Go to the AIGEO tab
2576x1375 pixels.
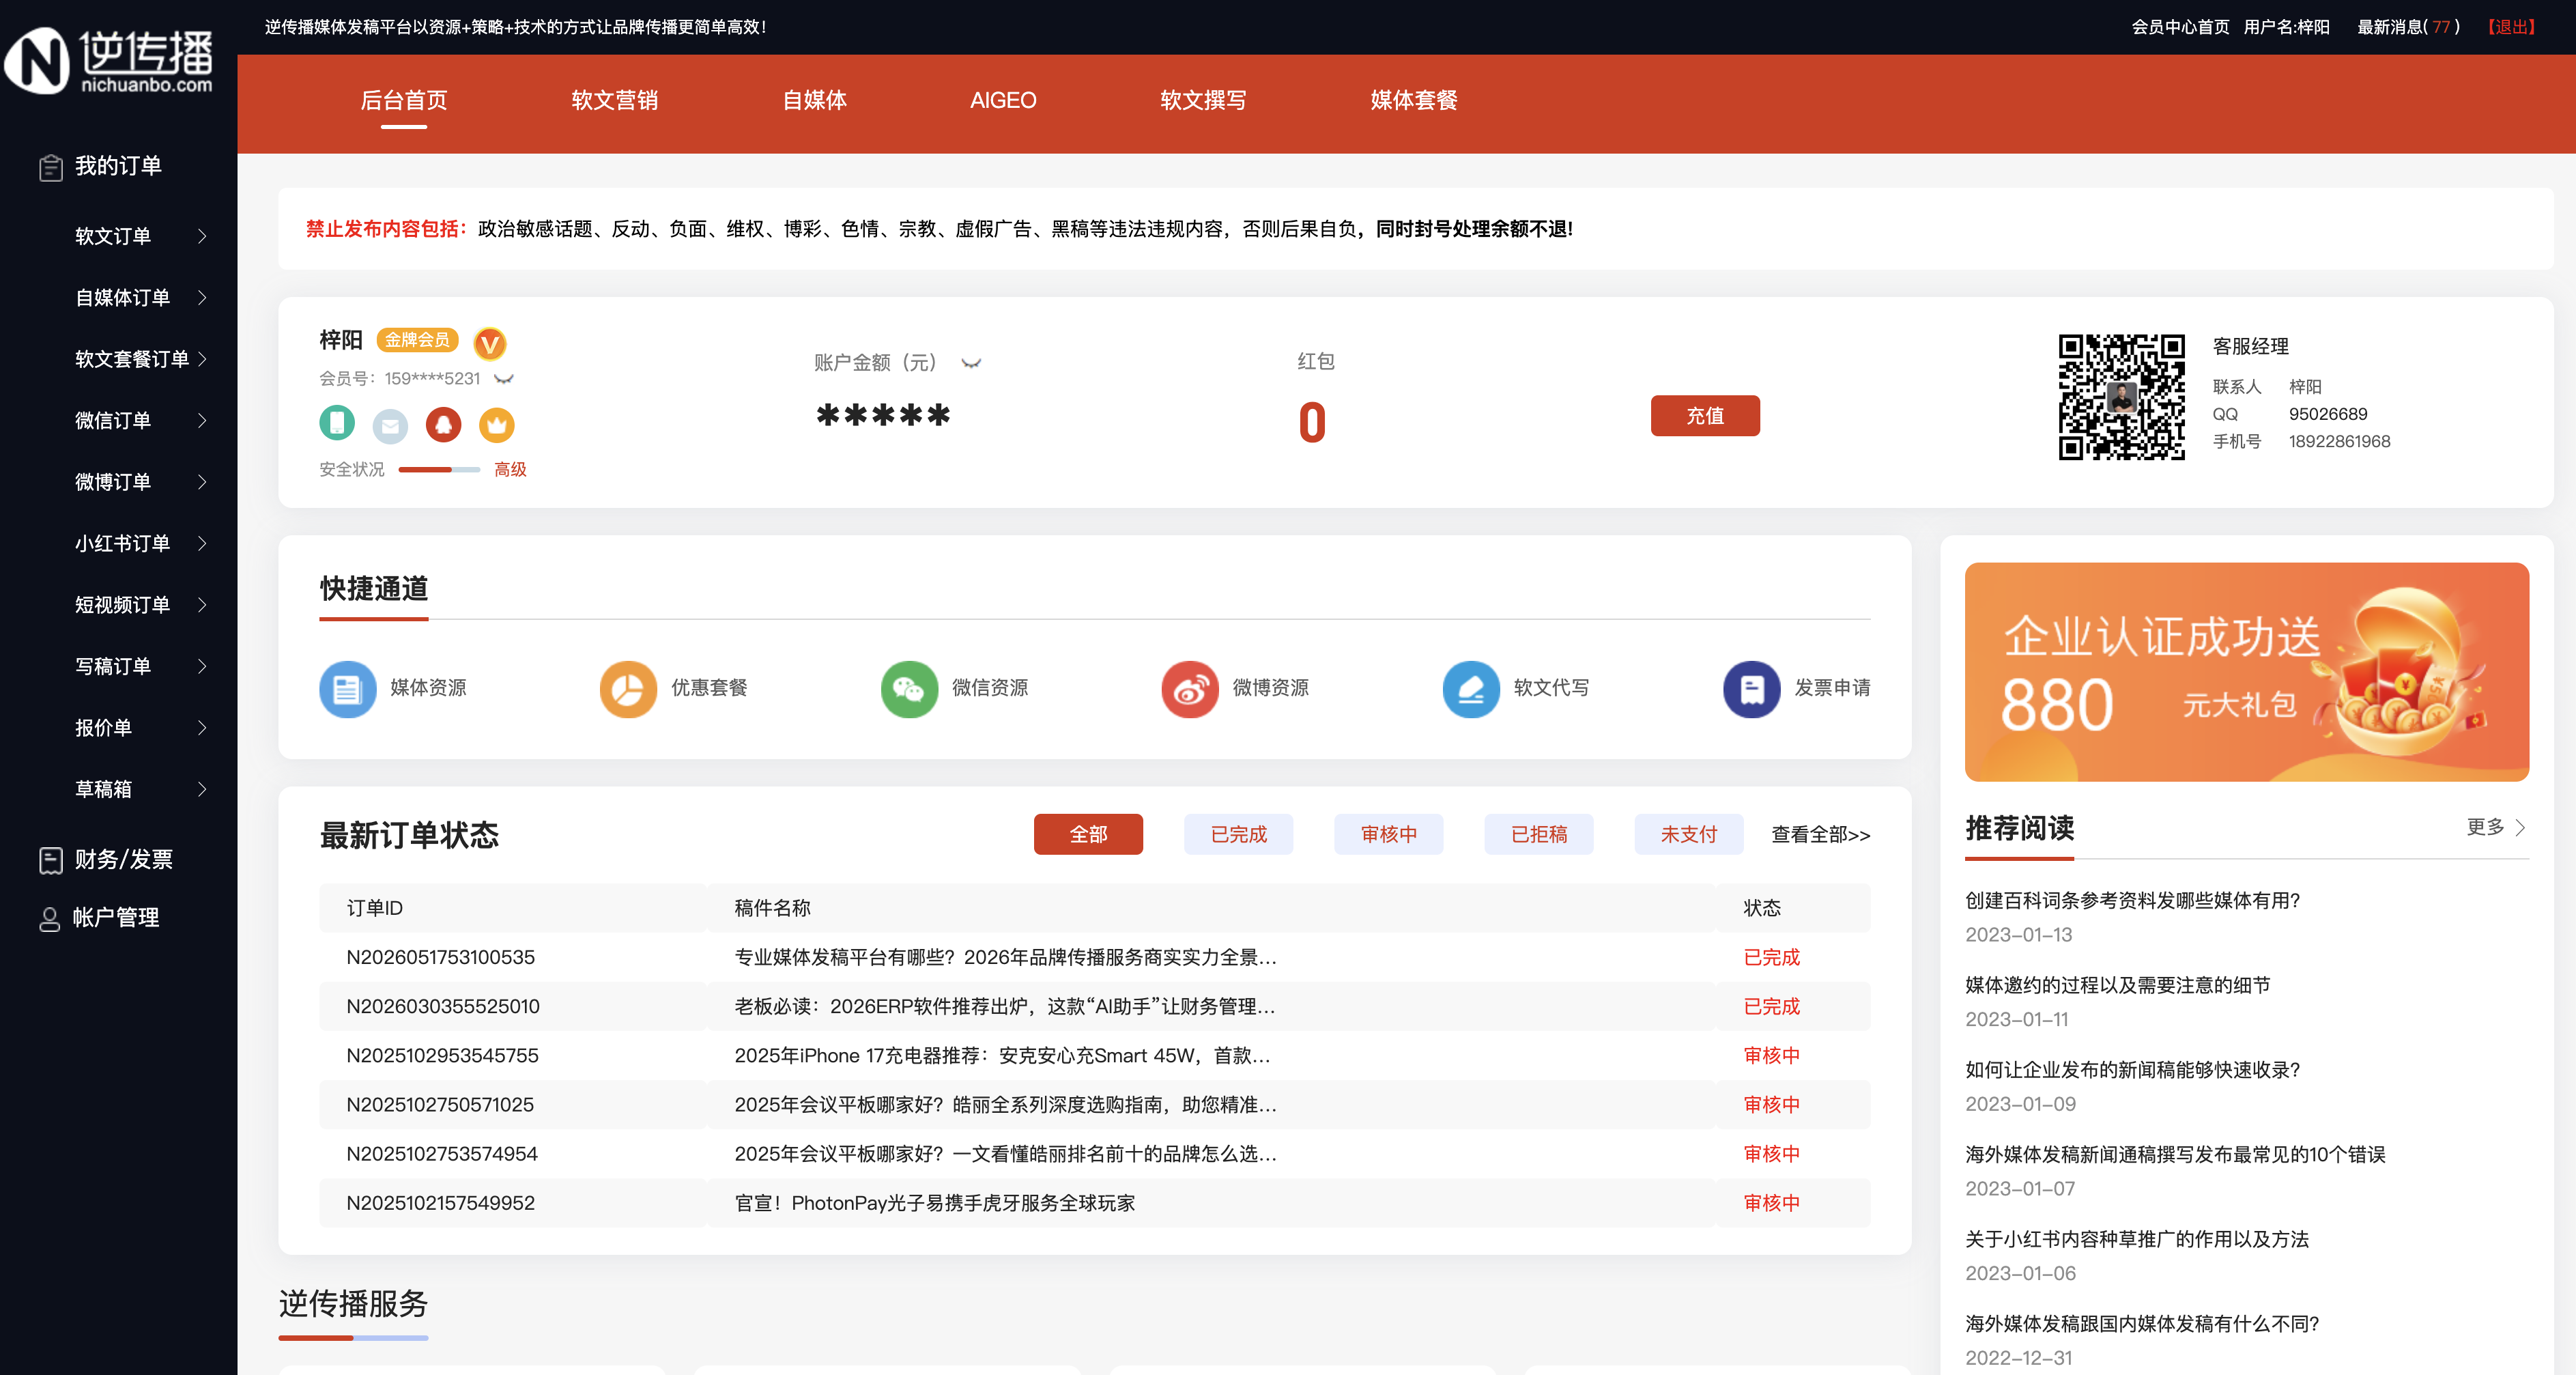[1003, 100]
